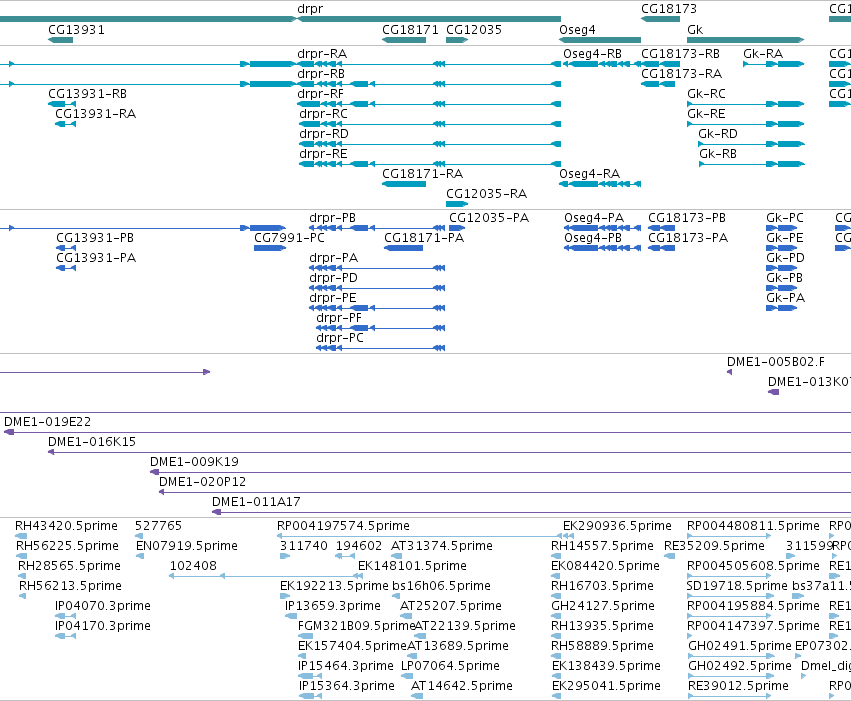Select BAC clone DME1-019E22
Screen dimensions: 851x701
[x=47, y=422]
